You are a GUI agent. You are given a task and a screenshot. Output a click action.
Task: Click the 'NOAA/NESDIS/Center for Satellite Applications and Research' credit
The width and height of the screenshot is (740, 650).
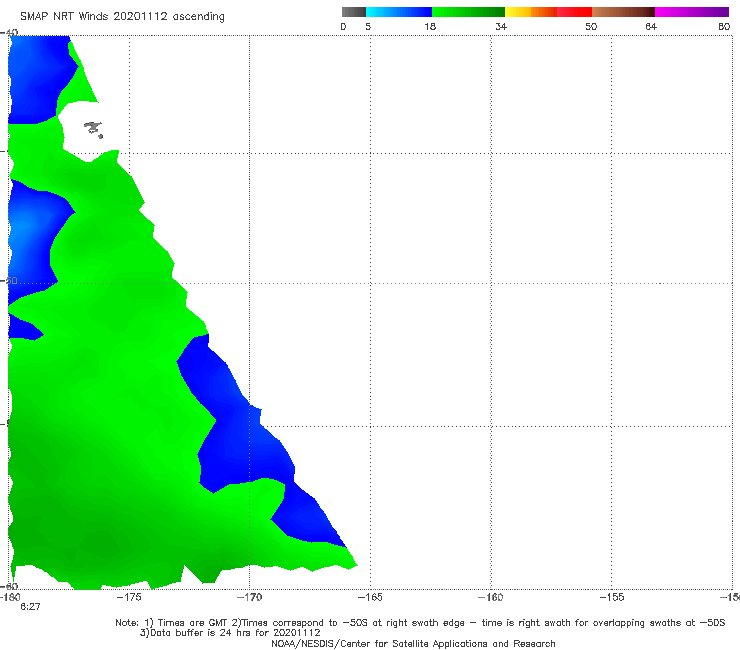coord(413,643)
